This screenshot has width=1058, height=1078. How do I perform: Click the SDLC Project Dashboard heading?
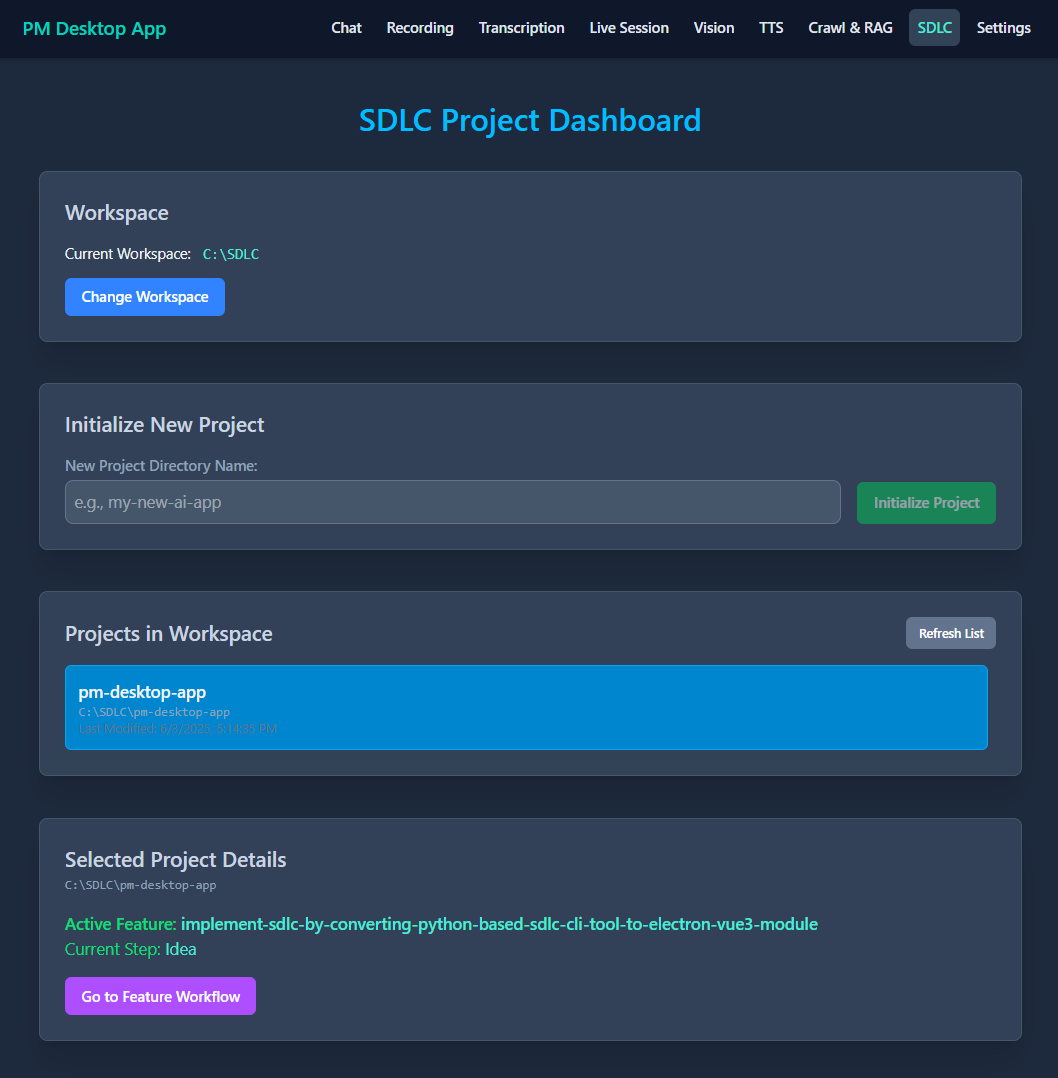529,120
